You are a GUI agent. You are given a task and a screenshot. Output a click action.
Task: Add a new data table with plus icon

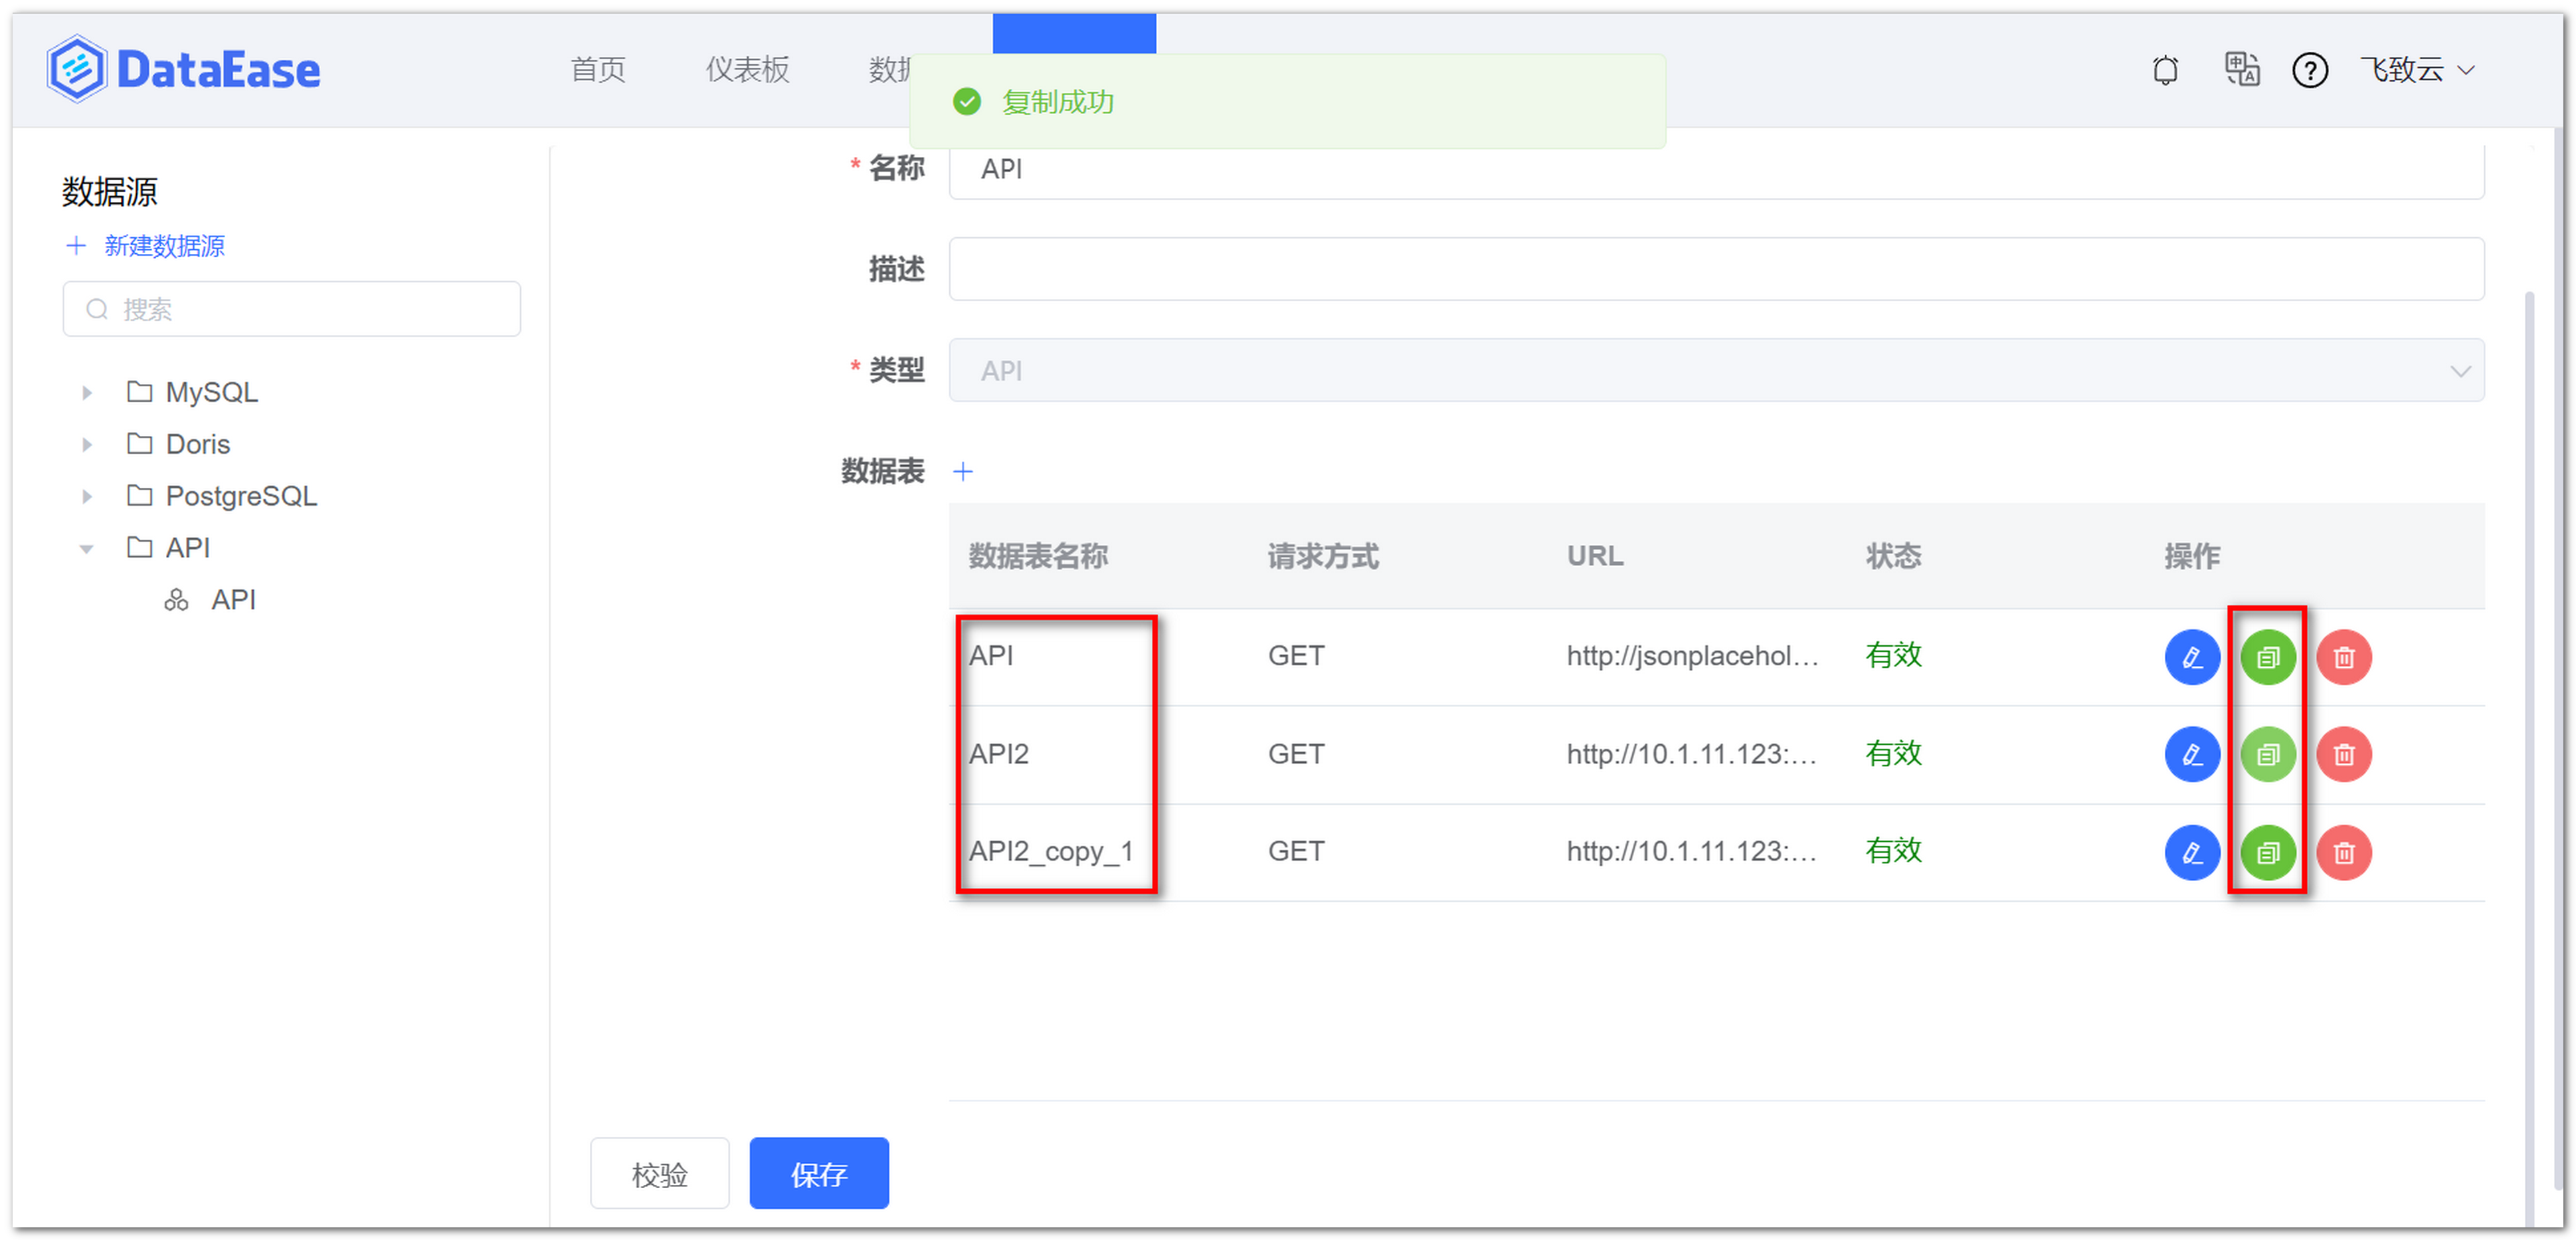coord(963,470)
